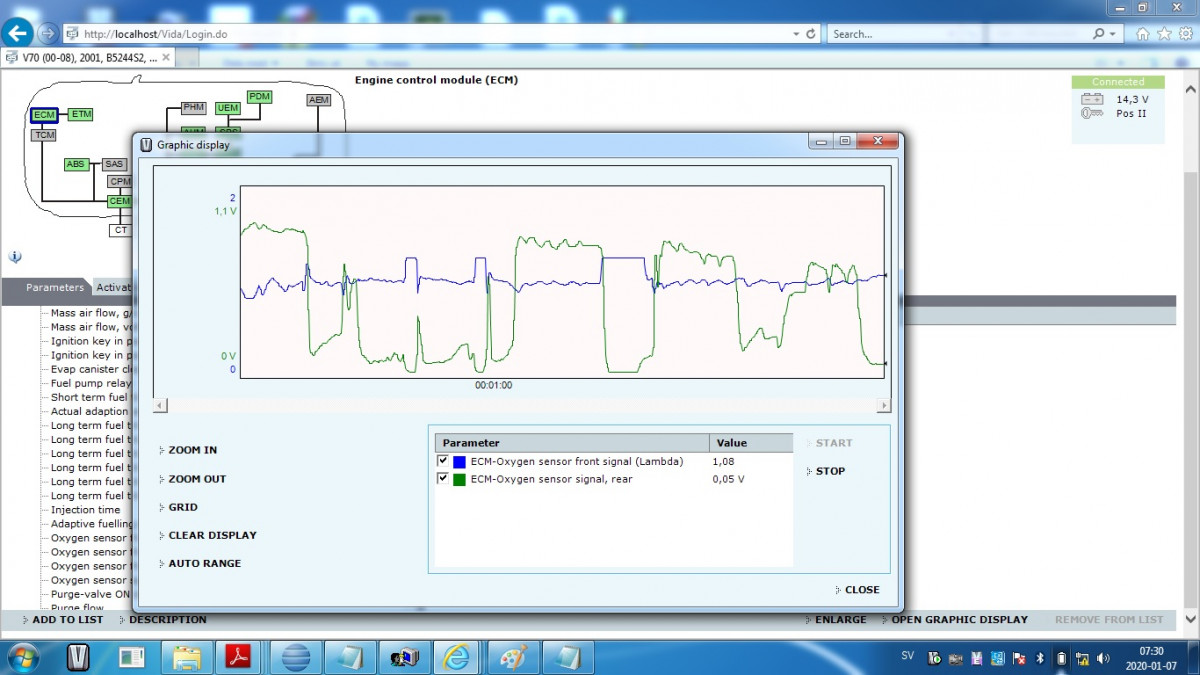Viewport: 1200px width, 675px height.
Task: Click the PDM module node
Action: [x=259, y=97]
